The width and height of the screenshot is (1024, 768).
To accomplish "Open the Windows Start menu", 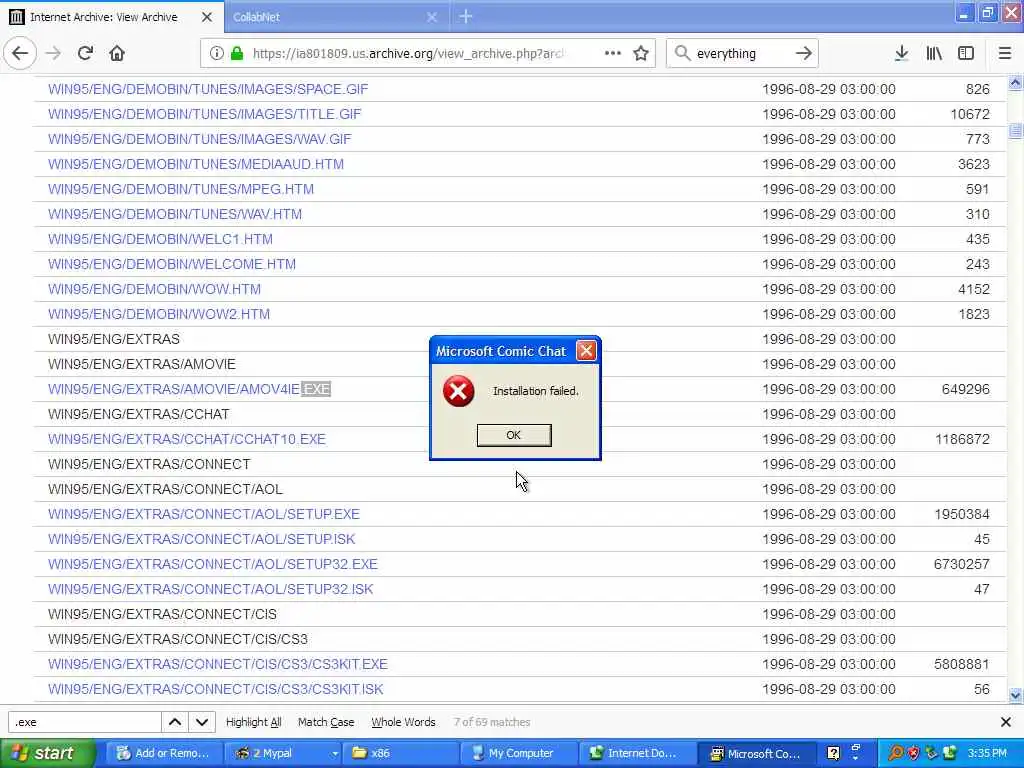I will pos(47,753).
